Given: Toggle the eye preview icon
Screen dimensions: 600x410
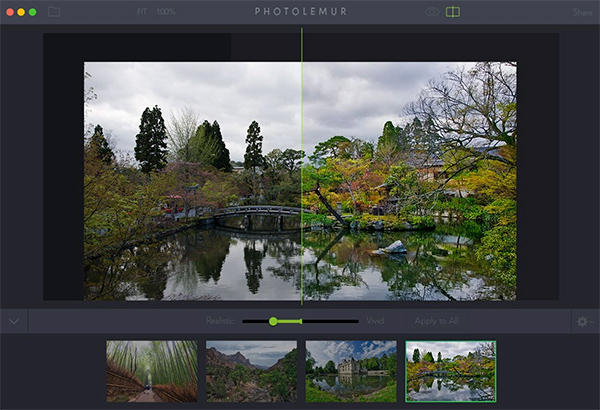Looking at the screenshot, I should [432, 12].
